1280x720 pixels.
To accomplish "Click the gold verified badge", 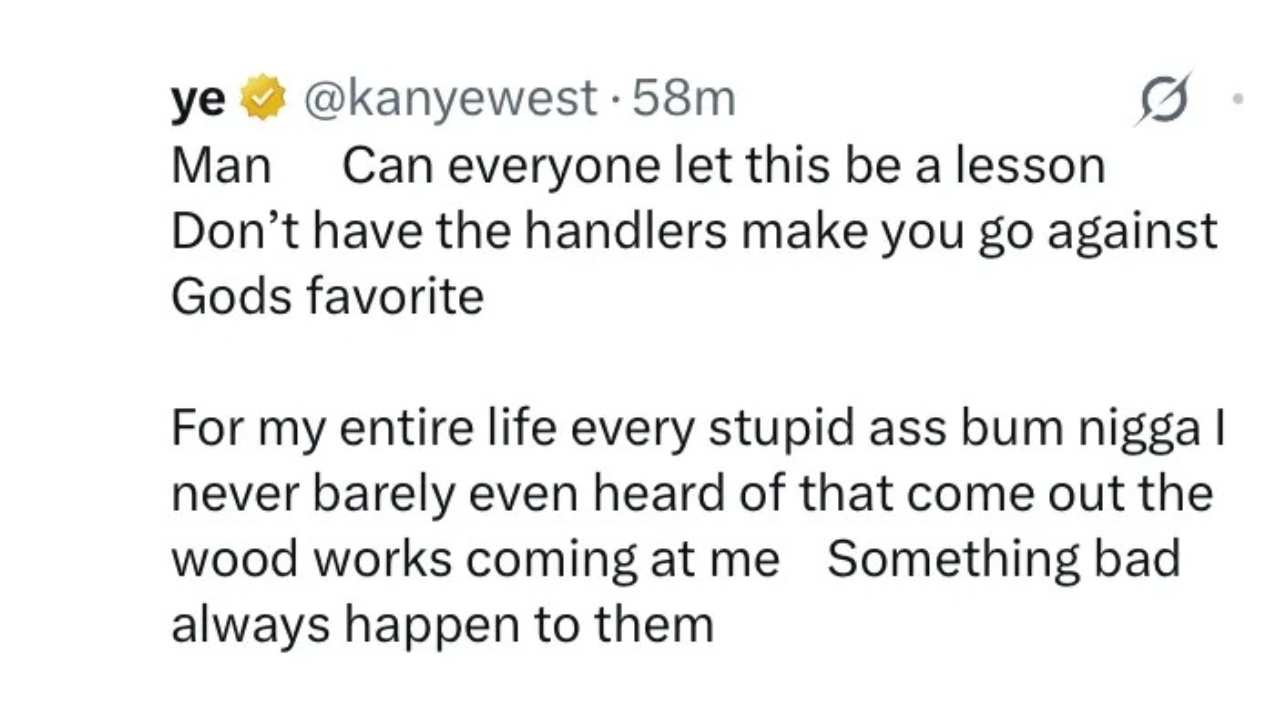I will pos(262,99).
